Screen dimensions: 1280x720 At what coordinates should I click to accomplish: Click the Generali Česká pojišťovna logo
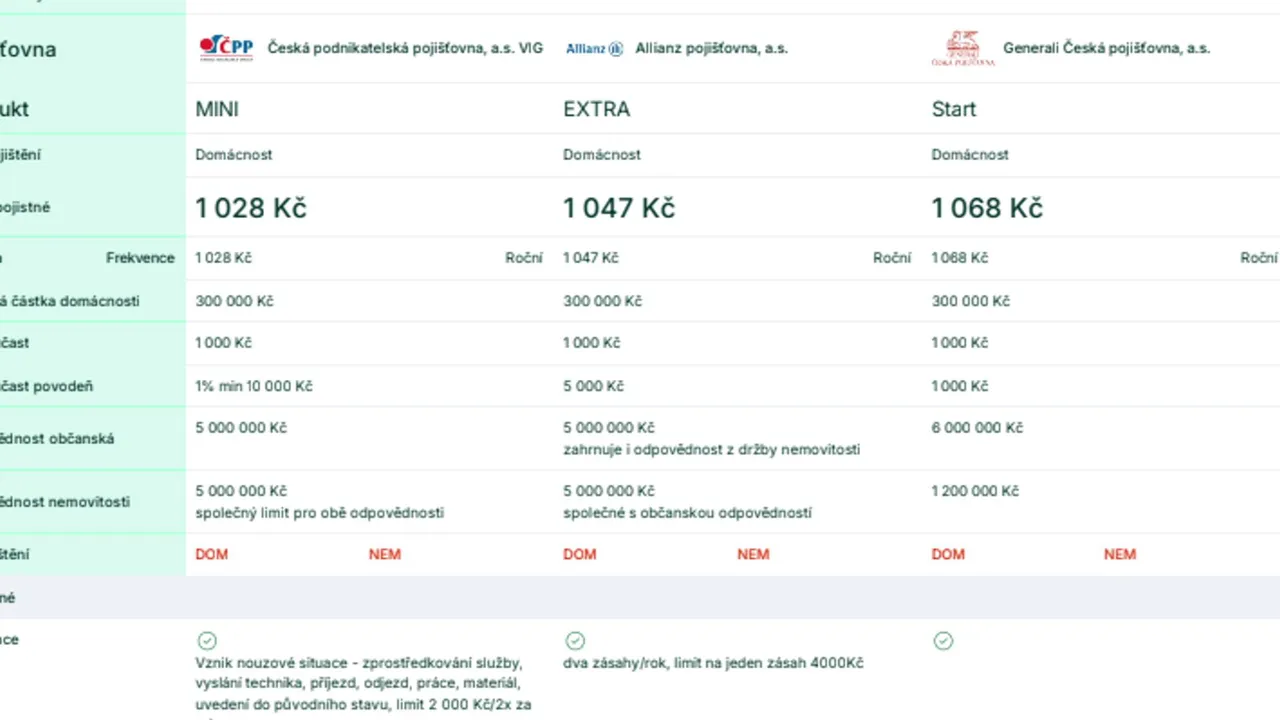(962, 48)
